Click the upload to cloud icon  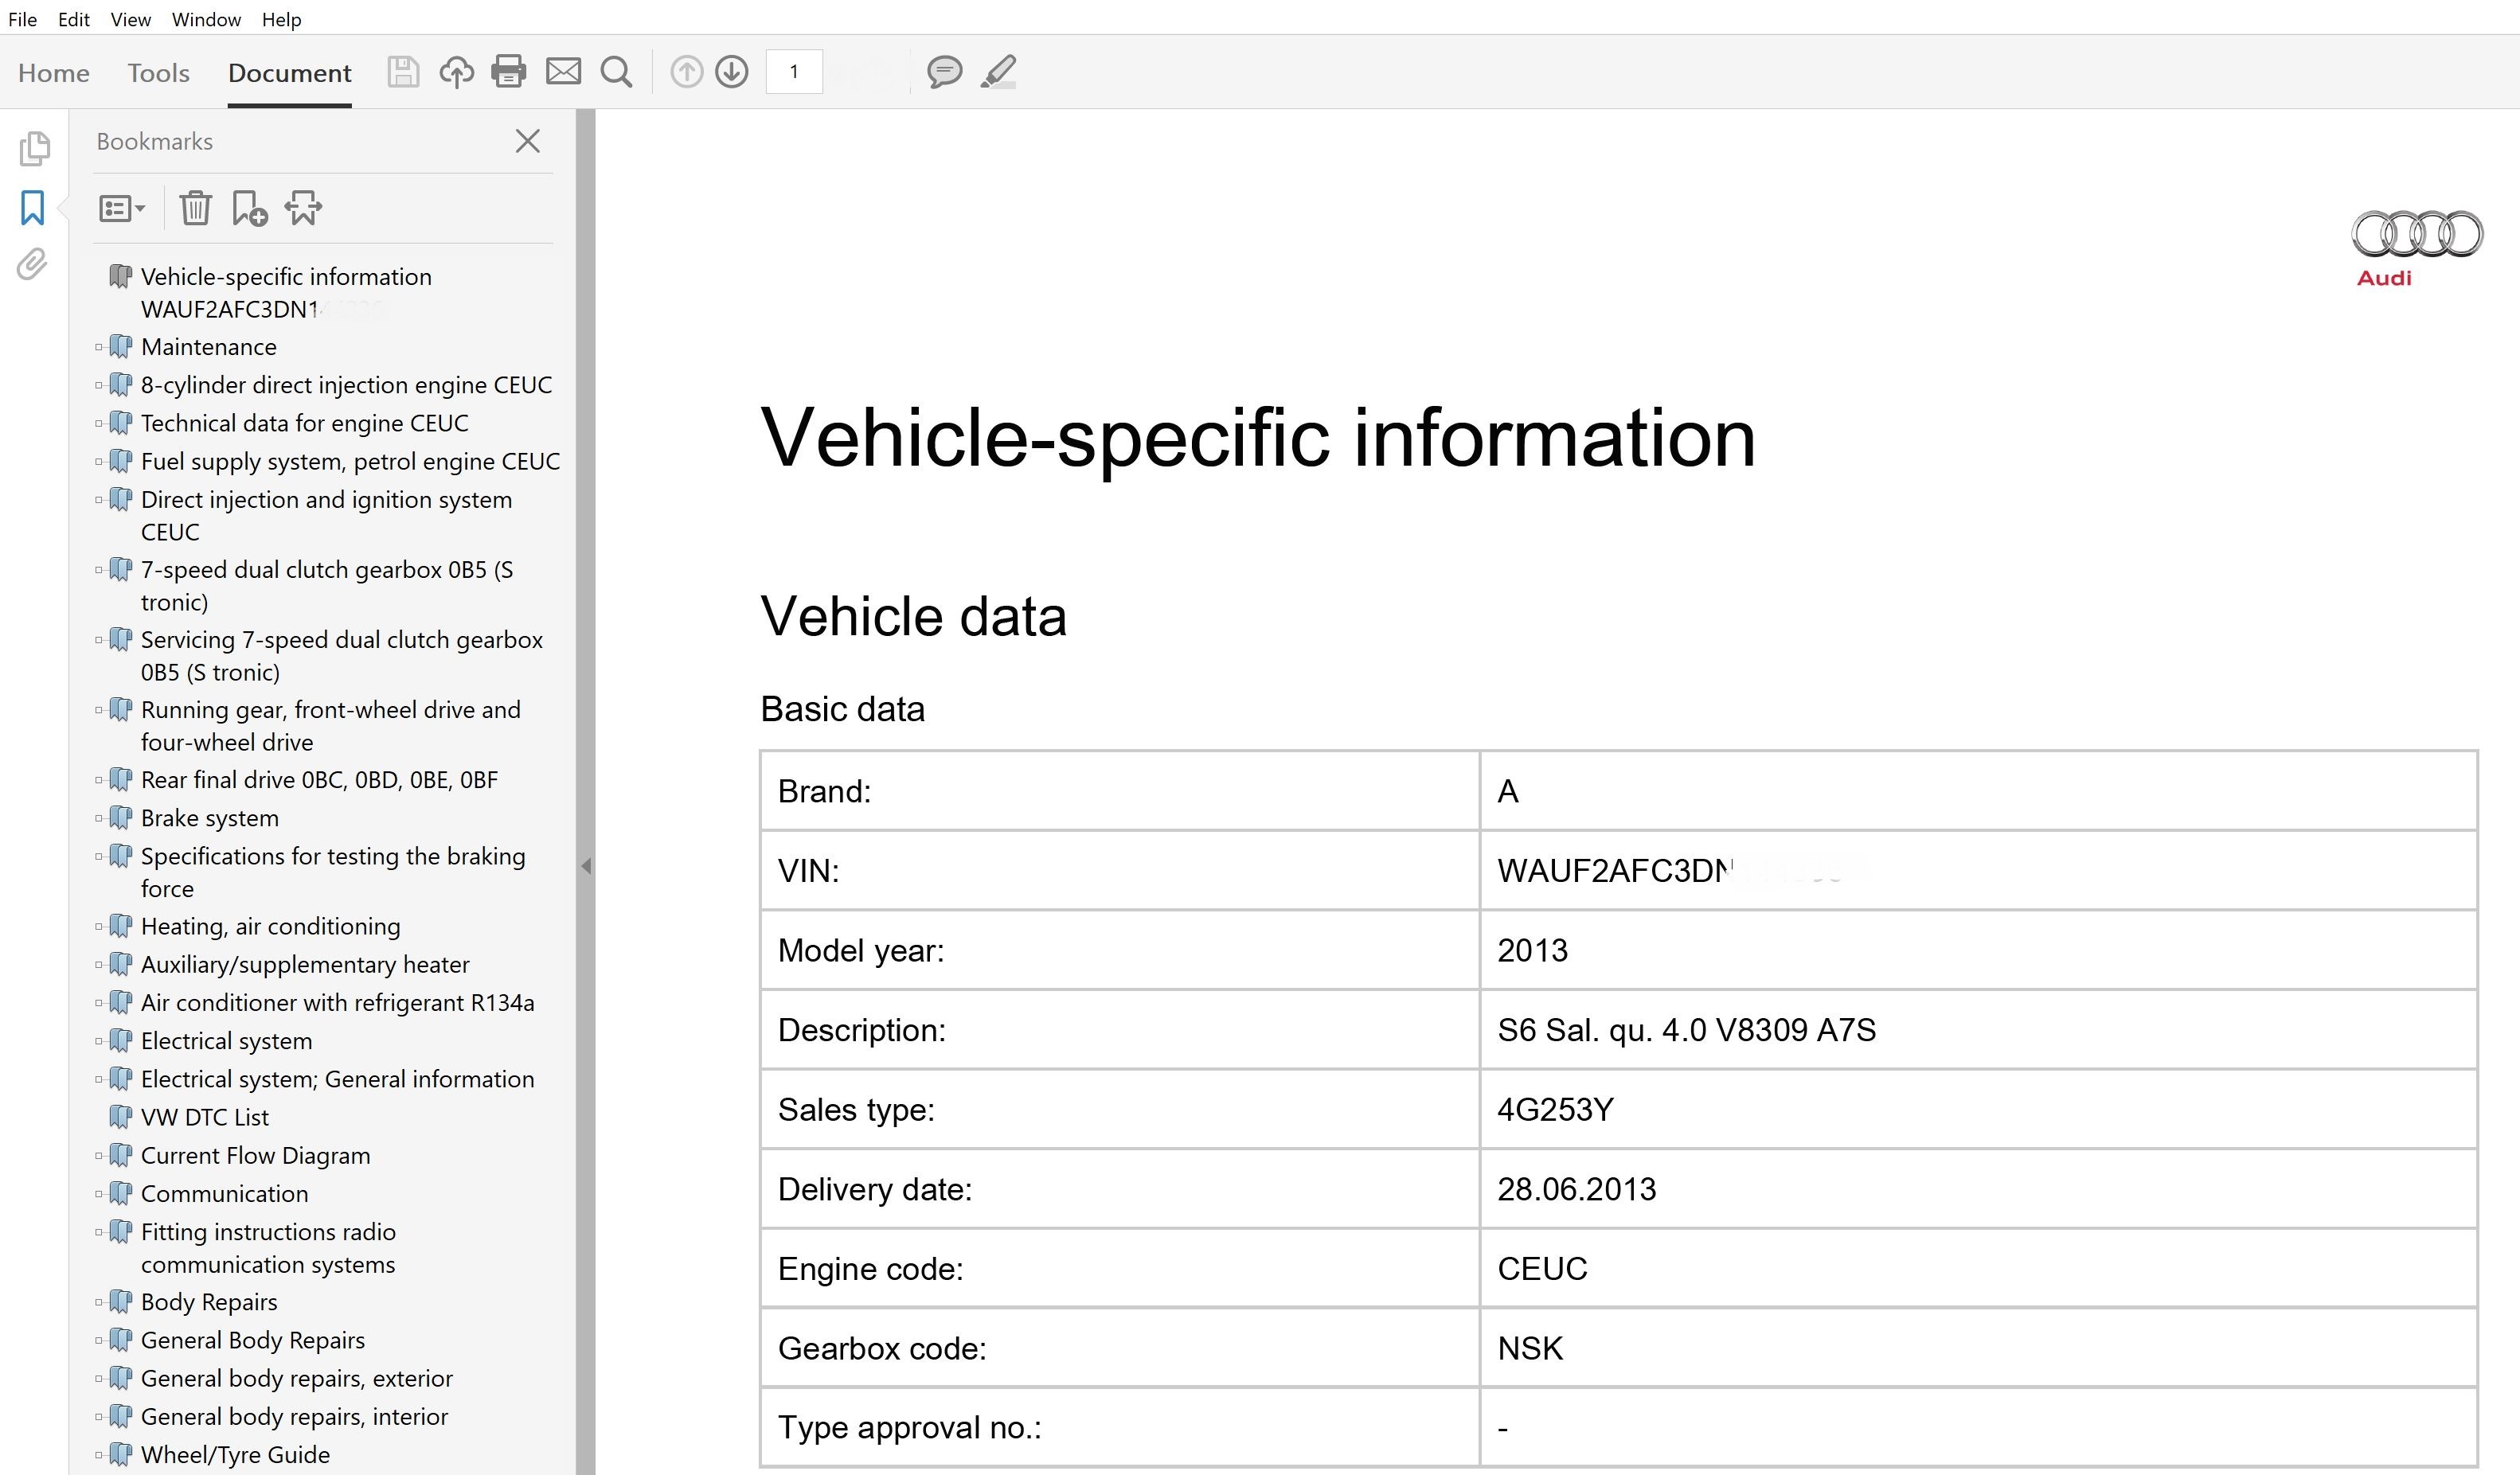pyautogui.click(x=456, y=72)
